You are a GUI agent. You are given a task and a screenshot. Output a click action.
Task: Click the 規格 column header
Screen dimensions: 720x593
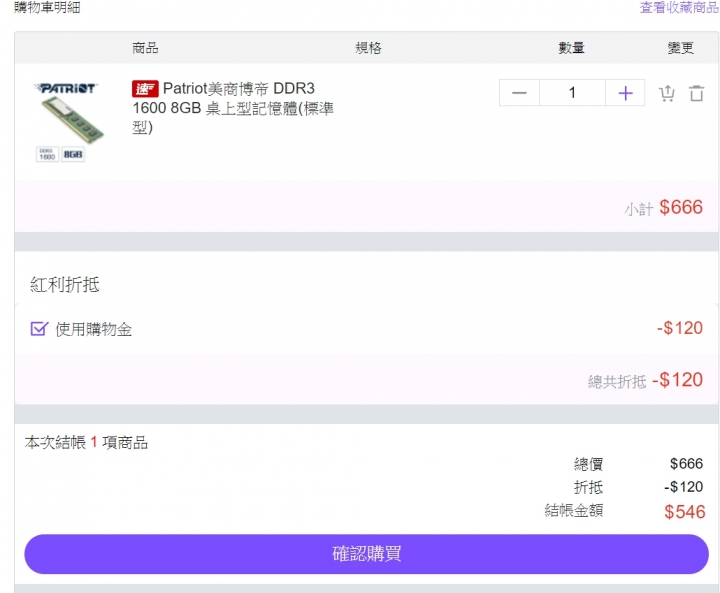coord(368,48)
